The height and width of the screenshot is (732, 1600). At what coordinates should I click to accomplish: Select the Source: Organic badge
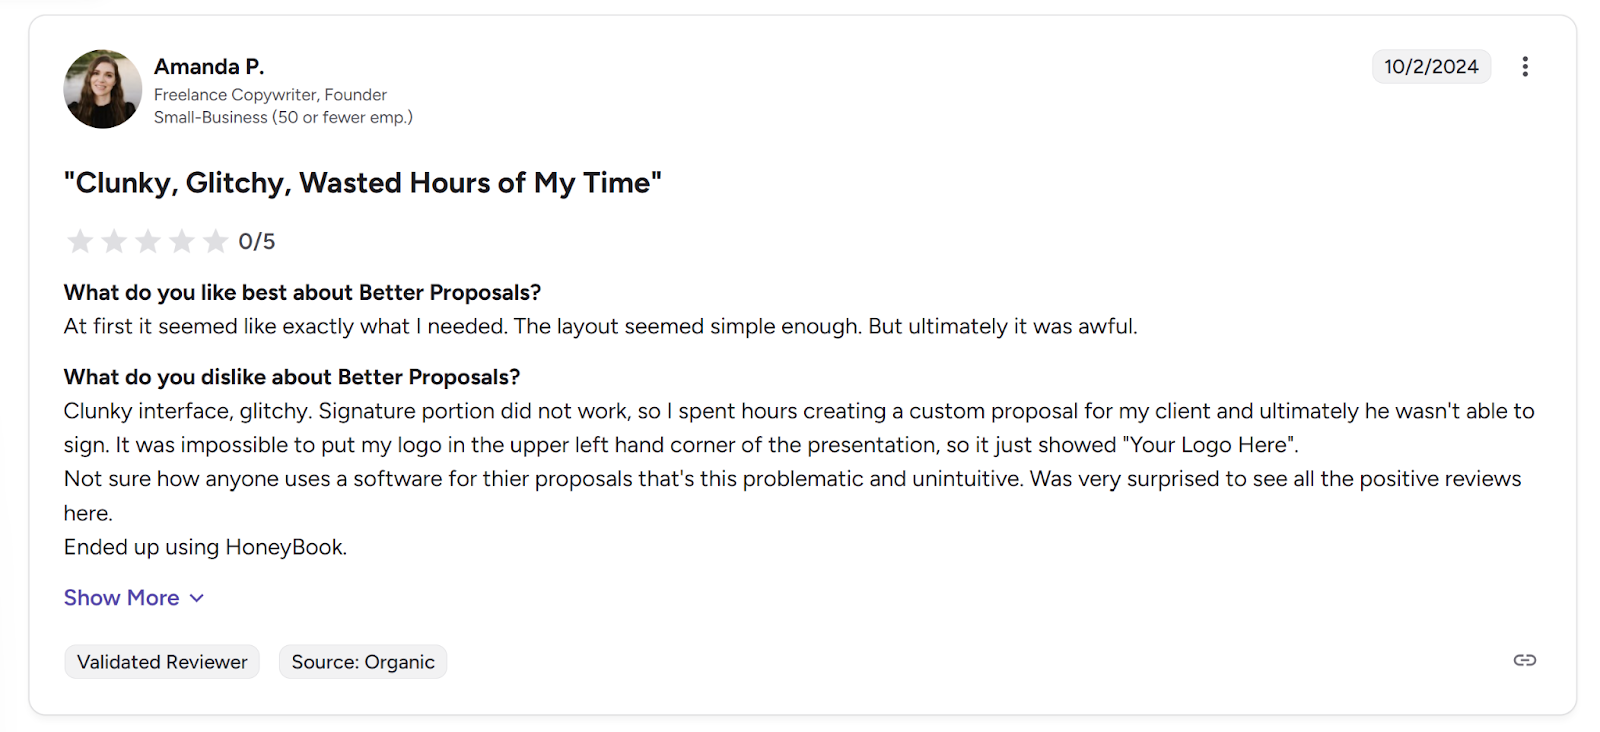362,661
